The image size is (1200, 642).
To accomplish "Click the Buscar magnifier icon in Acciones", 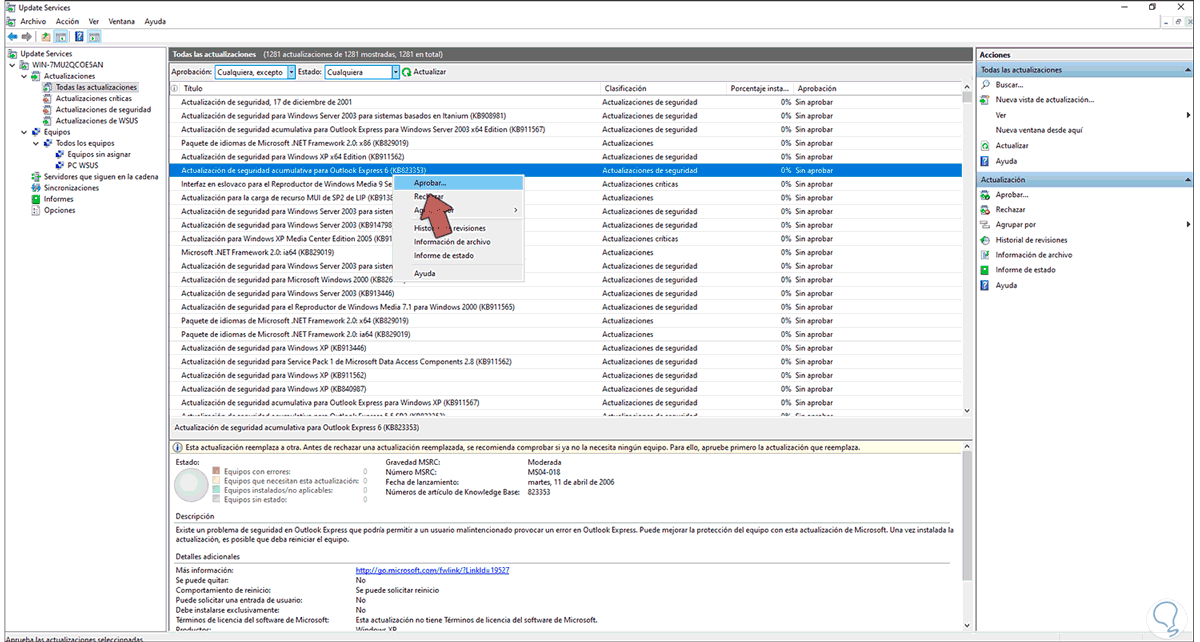I will [986, 85].
